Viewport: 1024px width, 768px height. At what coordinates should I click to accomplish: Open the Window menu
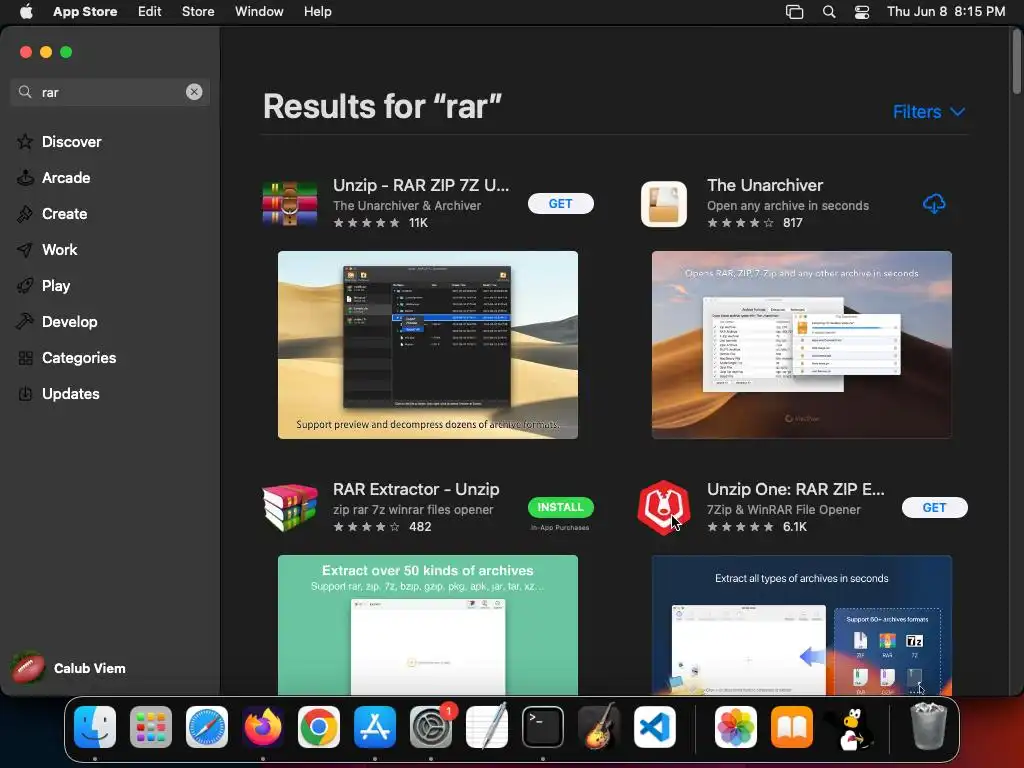[x=259, y=12]
